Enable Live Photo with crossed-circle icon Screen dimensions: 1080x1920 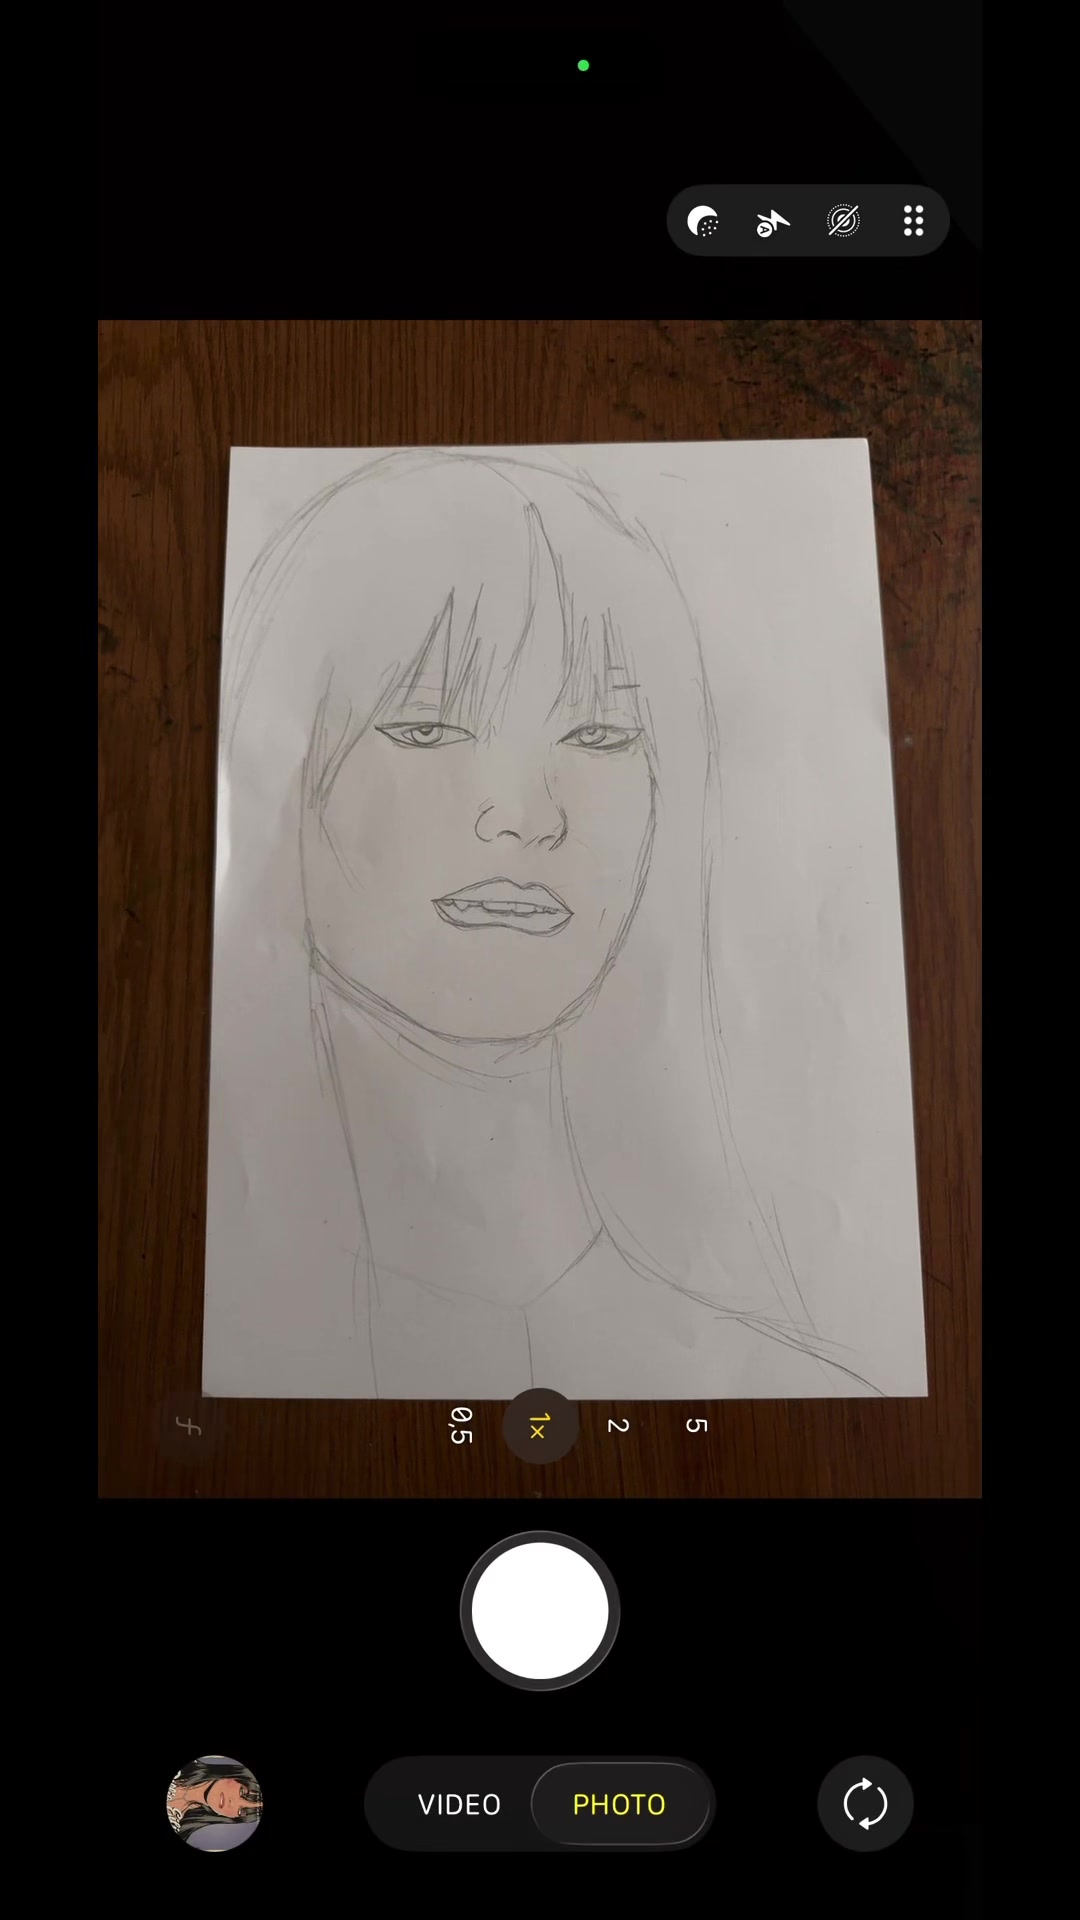[x=843, y=221]
